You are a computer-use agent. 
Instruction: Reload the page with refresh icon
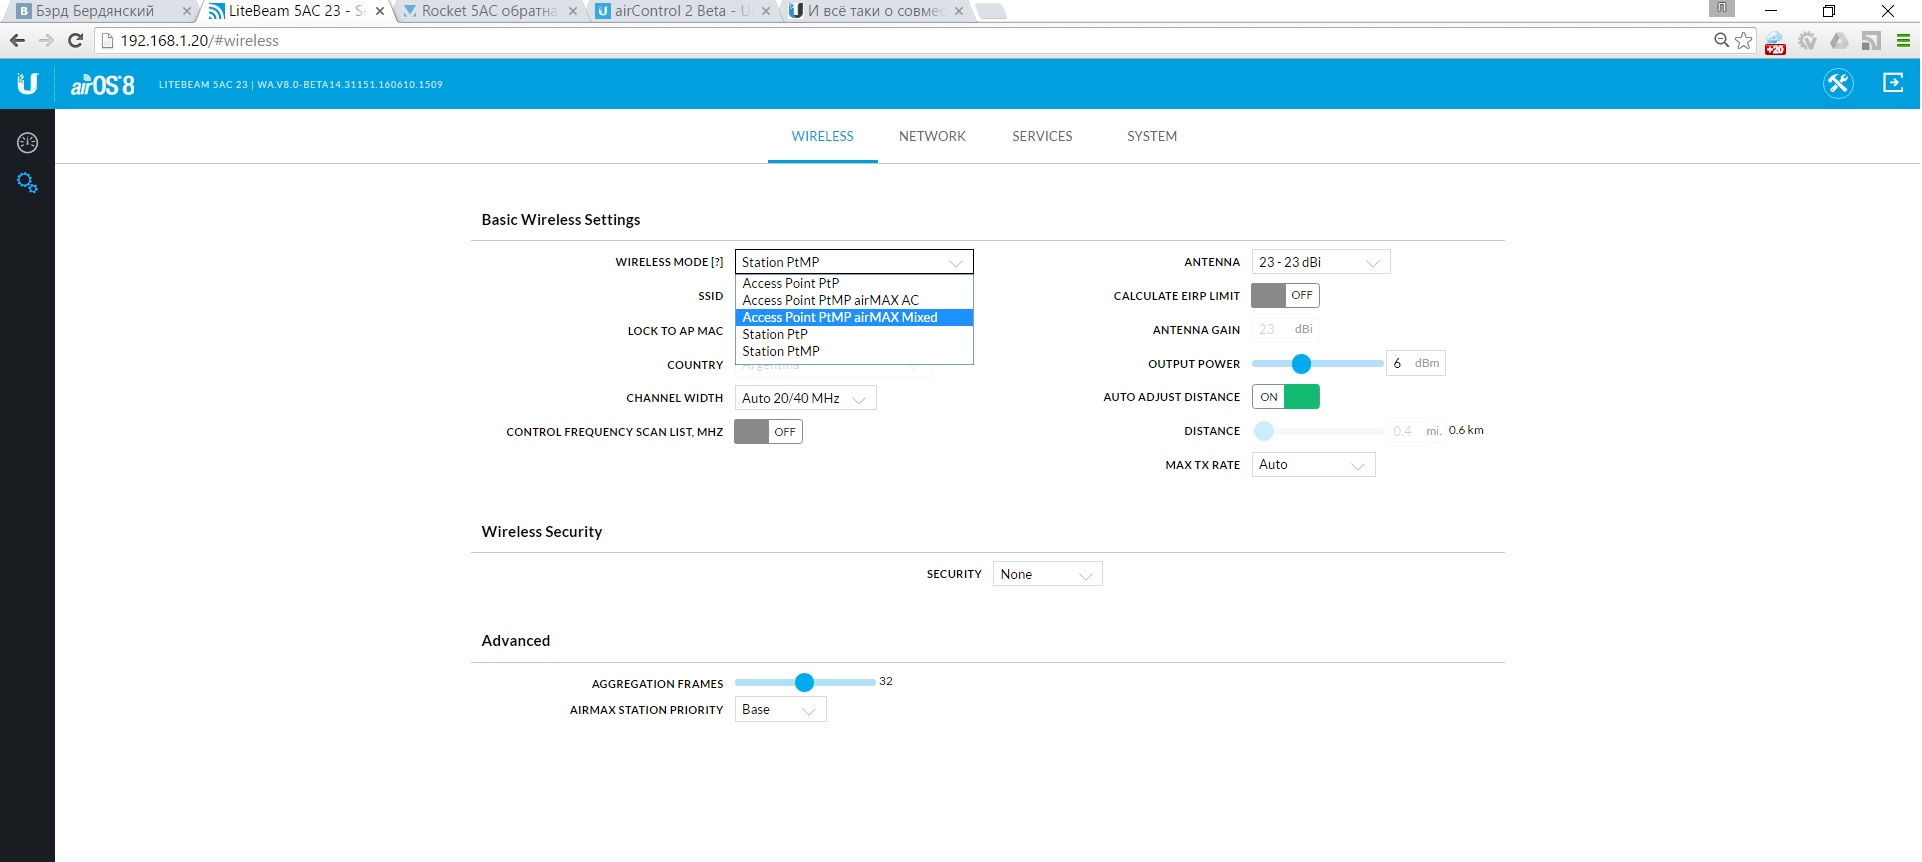pos(75,40)
